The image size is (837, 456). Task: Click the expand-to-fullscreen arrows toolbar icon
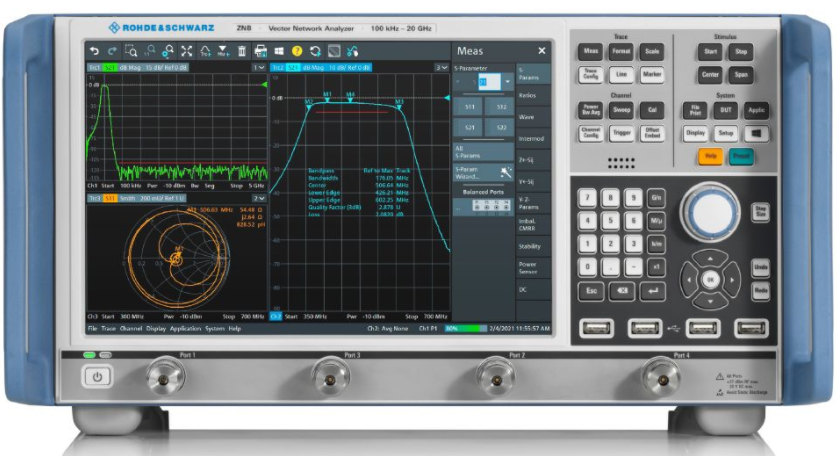pyautogui.click(x=186, y=51)
